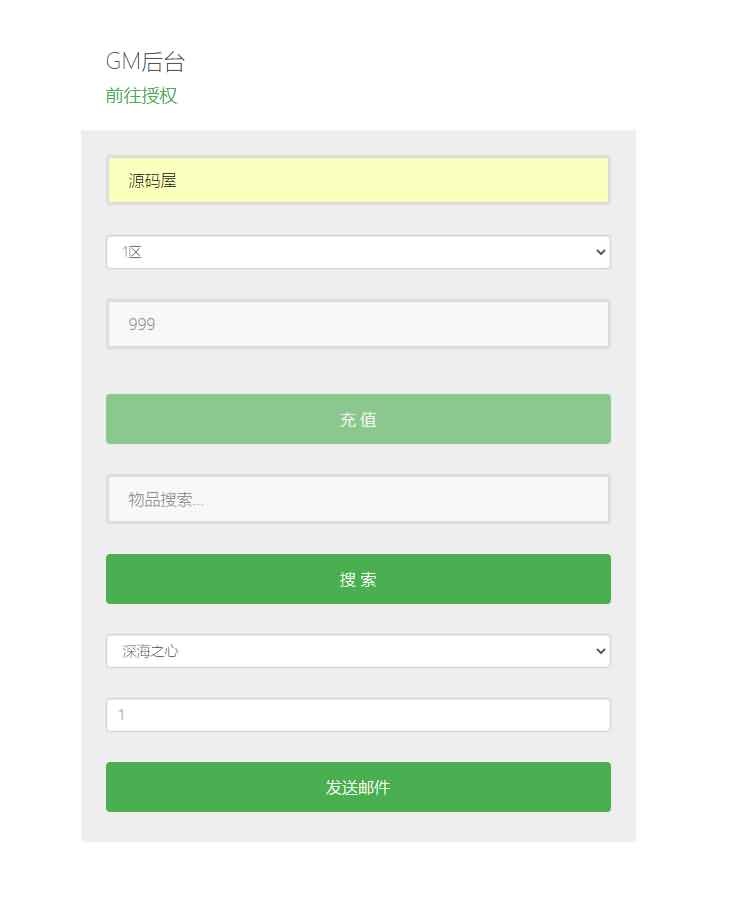Focus the yellow 源码屋 account field

(358, 180)
